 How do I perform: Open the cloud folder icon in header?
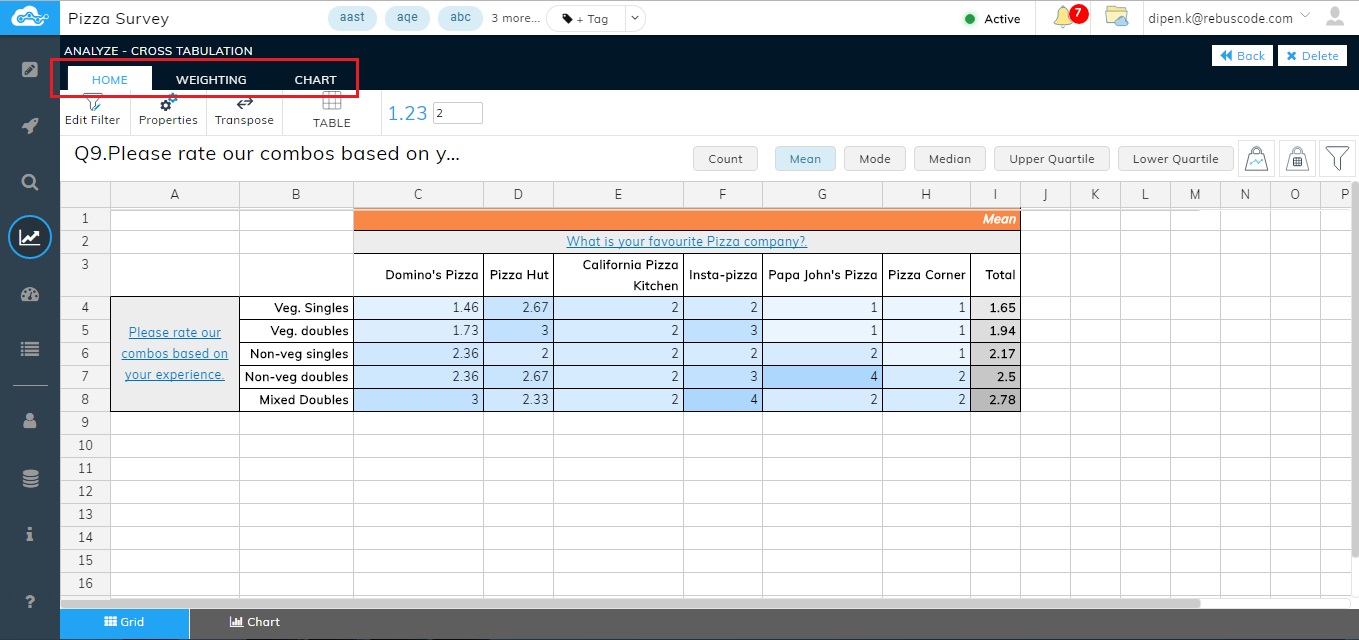[x=1117, y=17]
